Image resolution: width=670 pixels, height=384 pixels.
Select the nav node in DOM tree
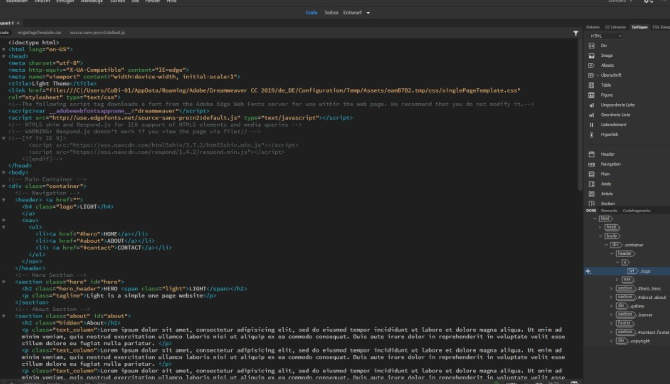tap(627, 280)
